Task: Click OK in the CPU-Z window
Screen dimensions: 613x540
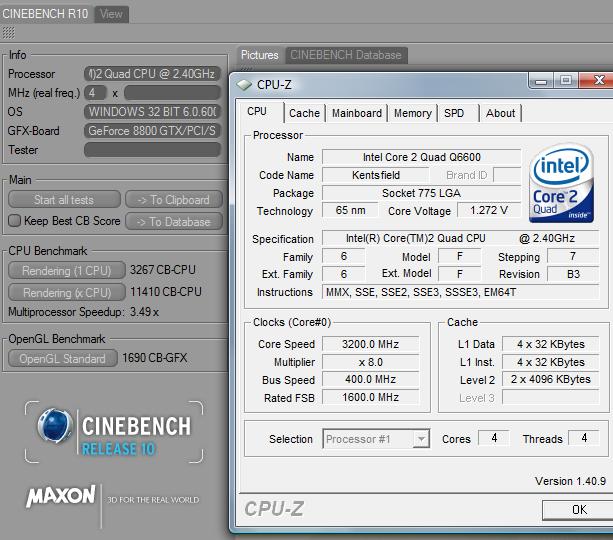Action: pyautogui.click(x=578, y=510)
